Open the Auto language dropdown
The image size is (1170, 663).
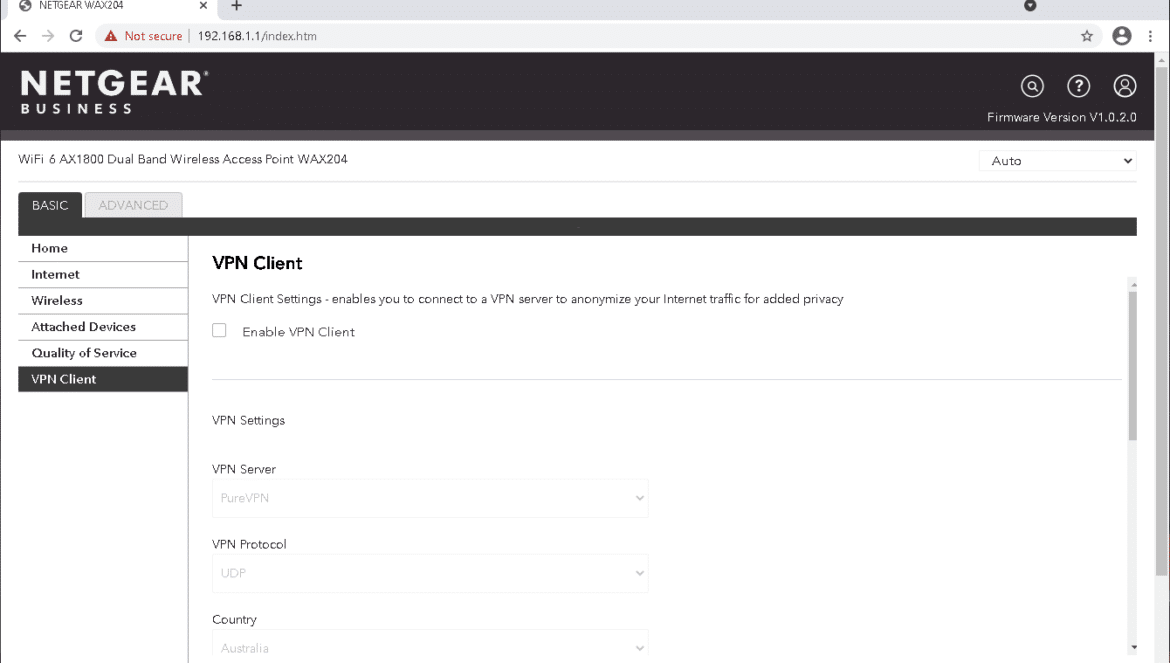[x=1057, y=161]
